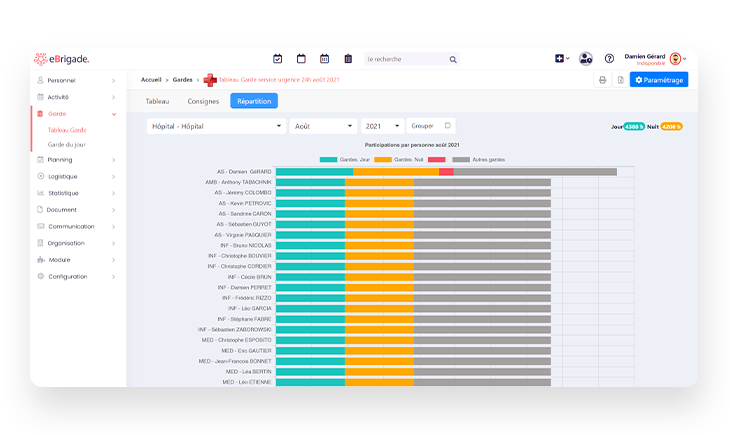Click Anthony TABACHNIK's orange night bar
The image size is (730, 435).
[379, 182]
